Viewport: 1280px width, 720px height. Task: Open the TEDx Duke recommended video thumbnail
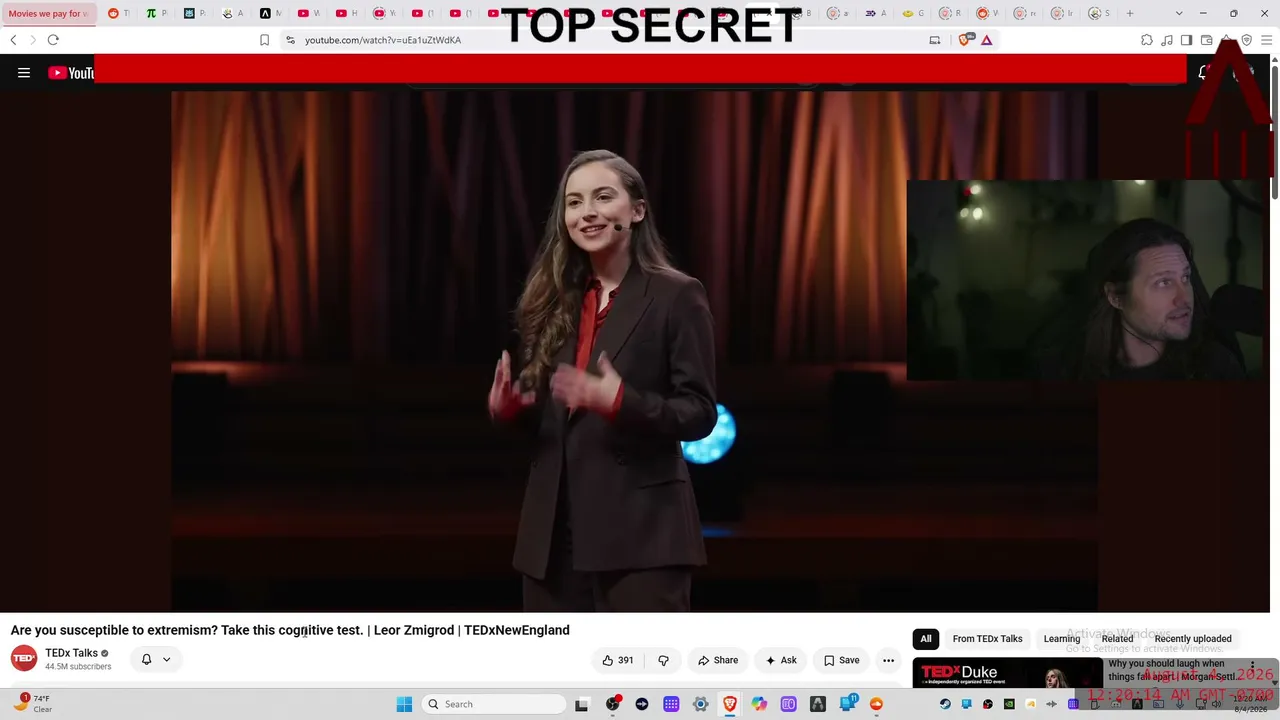point(1007,673)
